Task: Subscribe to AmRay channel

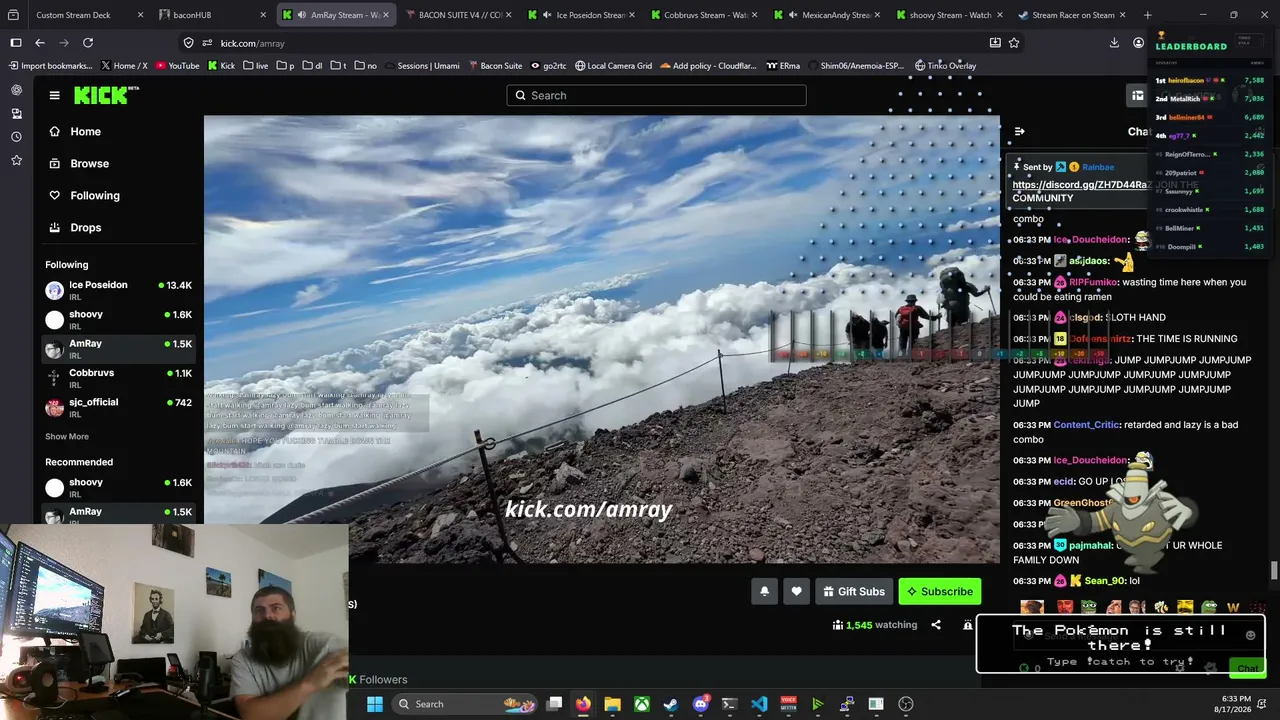Action: [940, 591]
